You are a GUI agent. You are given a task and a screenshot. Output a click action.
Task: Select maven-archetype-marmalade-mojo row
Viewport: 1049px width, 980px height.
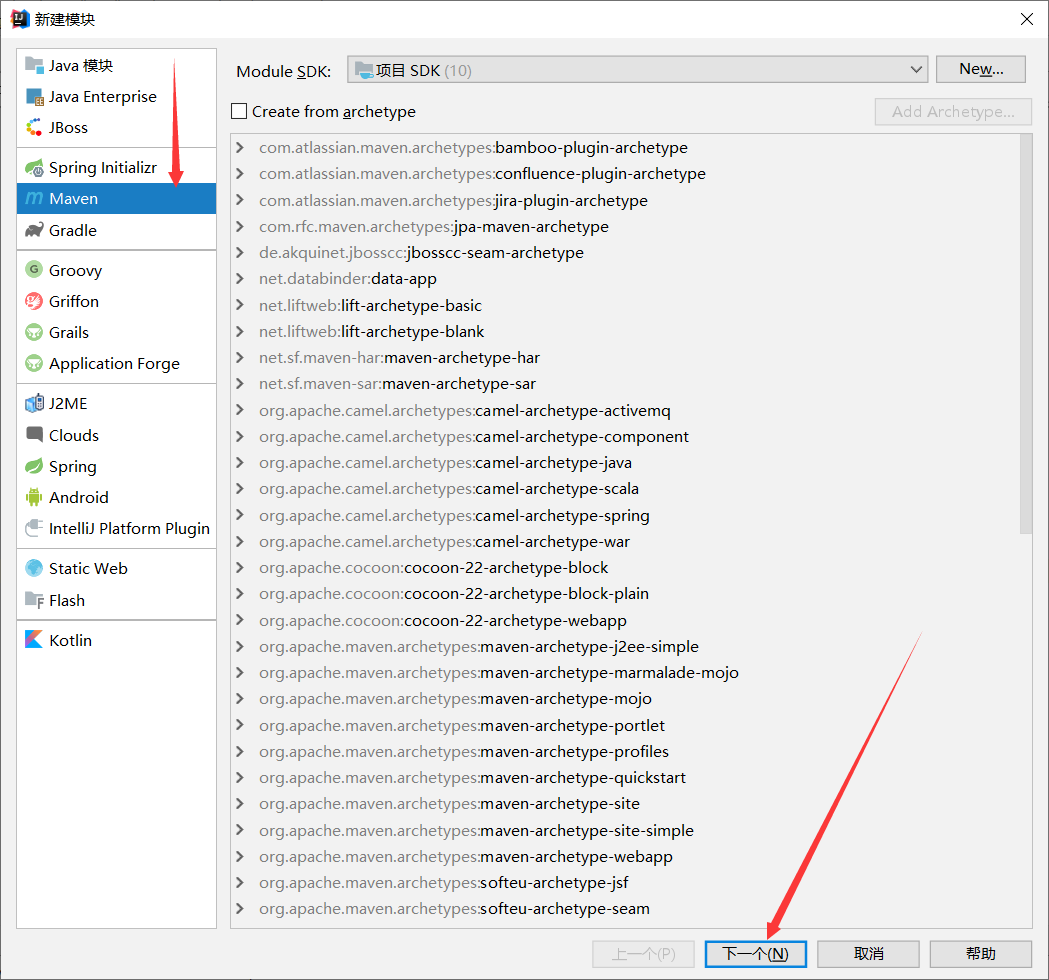(x=625, y=672)
